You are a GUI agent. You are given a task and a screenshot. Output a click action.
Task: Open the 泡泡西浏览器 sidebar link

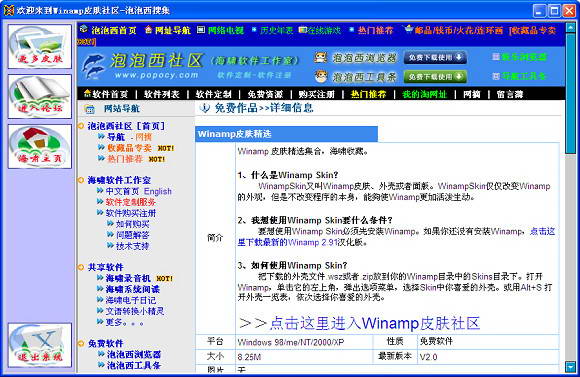pos(134,354)
